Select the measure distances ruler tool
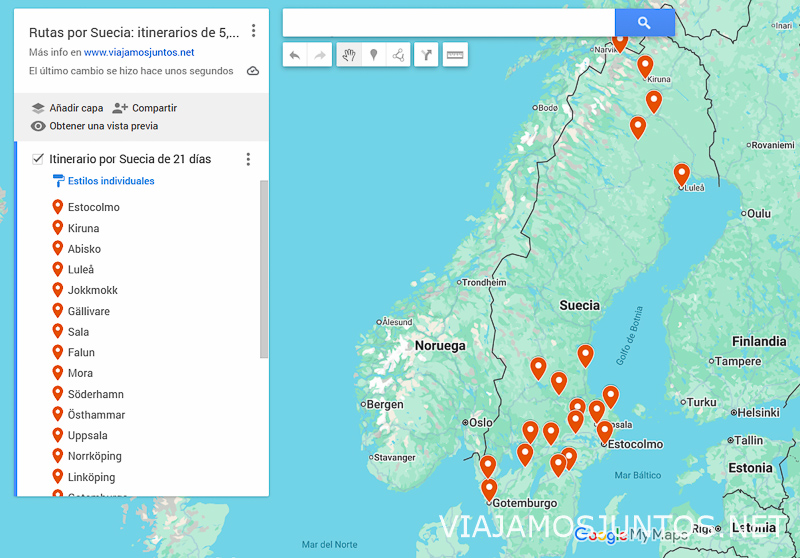The width and height of the screenshot is (800, 558). (455, 55)
